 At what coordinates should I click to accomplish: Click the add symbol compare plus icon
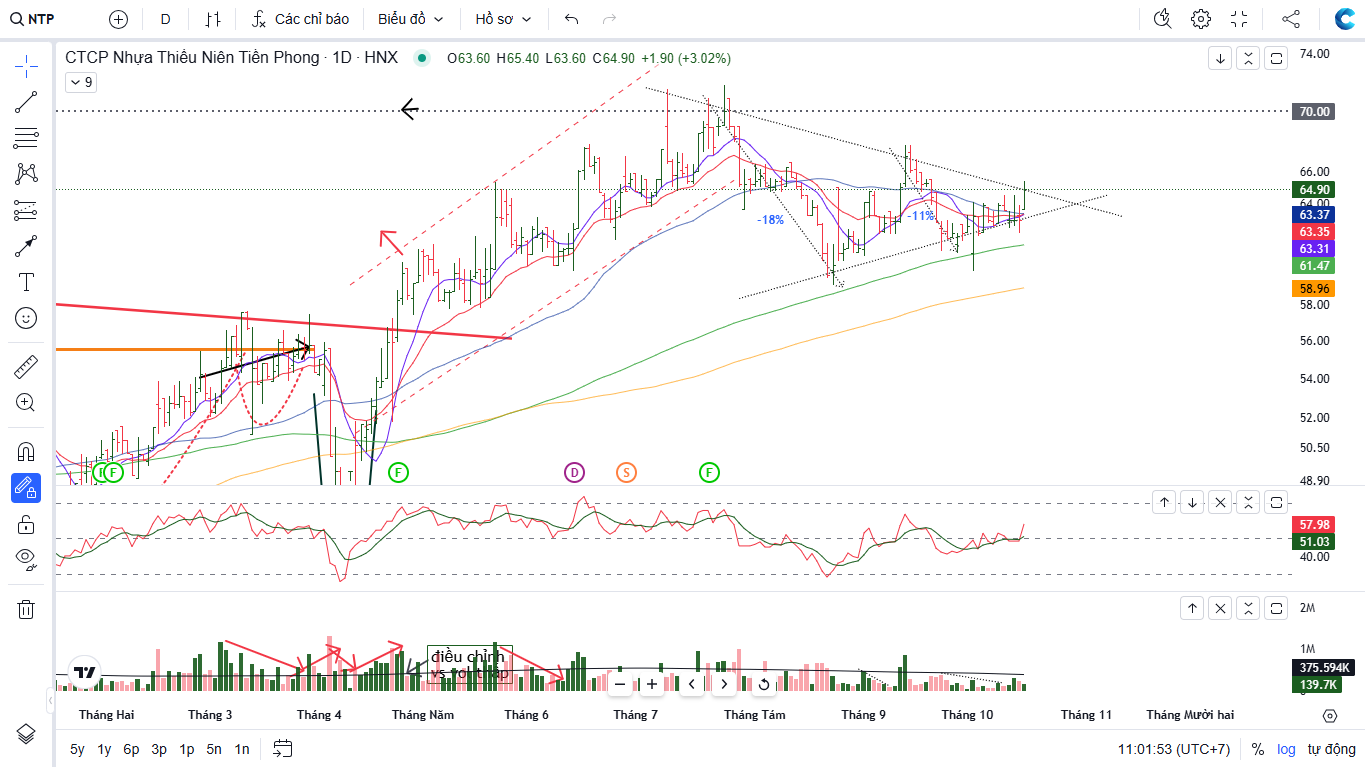coord(119,19)
